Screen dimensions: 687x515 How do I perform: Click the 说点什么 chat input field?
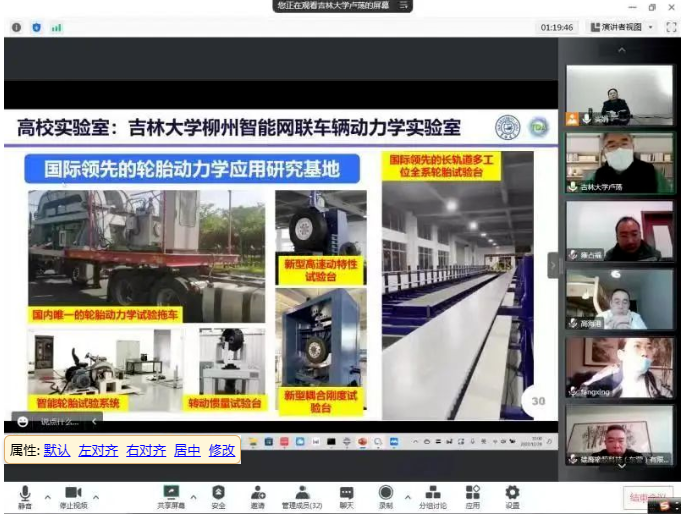pyautogui.click(x=60, y=422)
